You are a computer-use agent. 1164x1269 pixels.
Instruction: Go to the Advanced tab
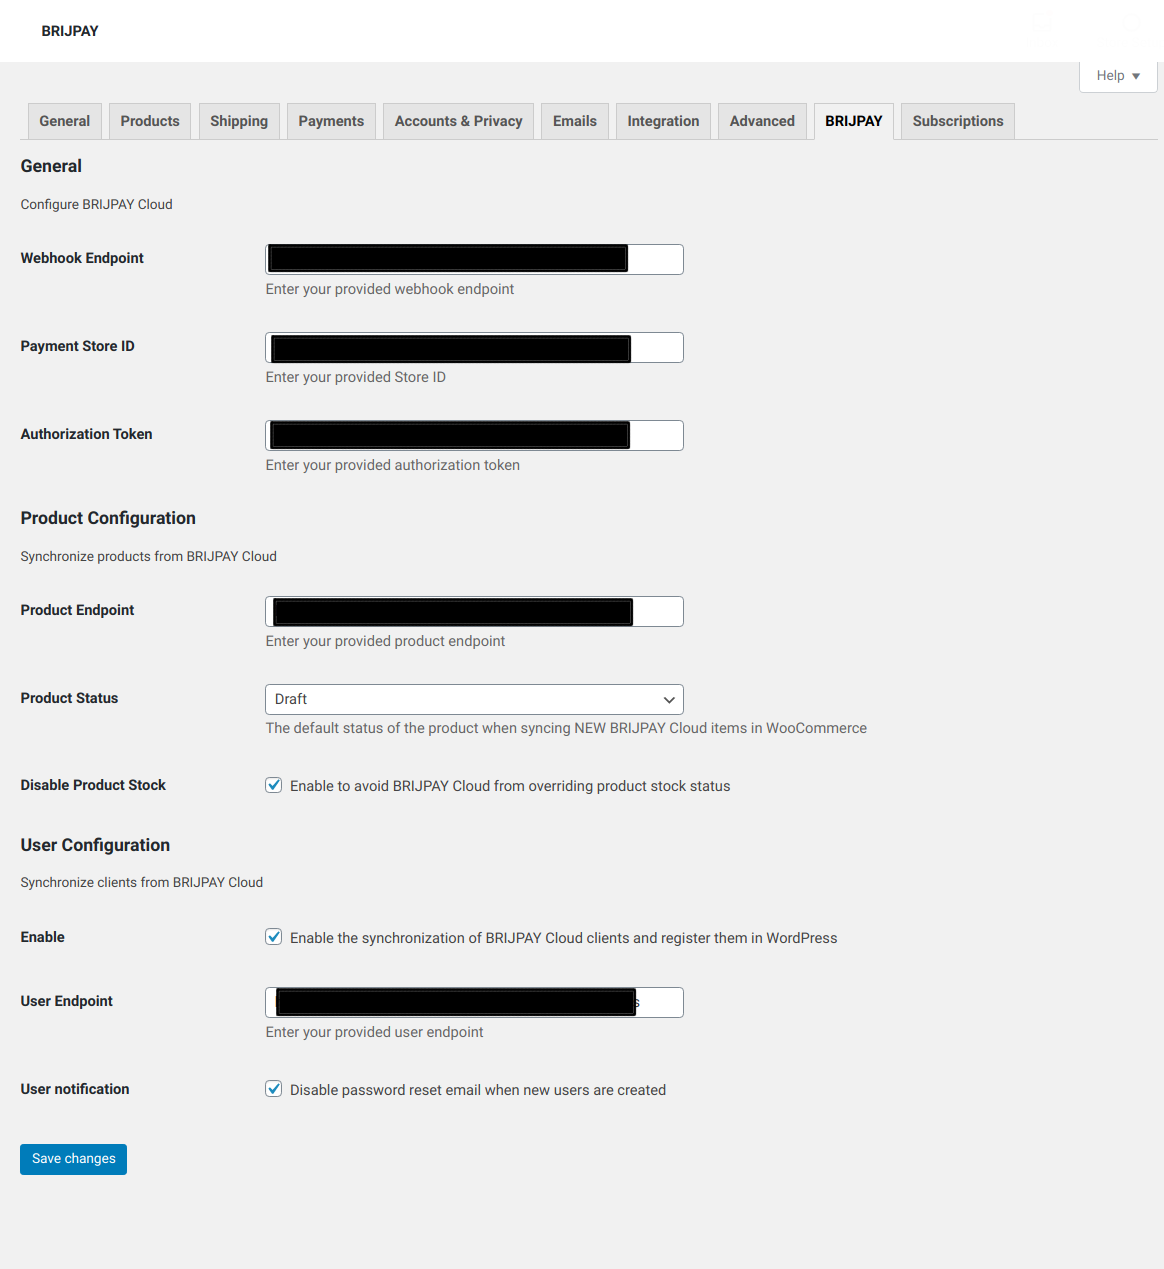(x=762, y=121)
